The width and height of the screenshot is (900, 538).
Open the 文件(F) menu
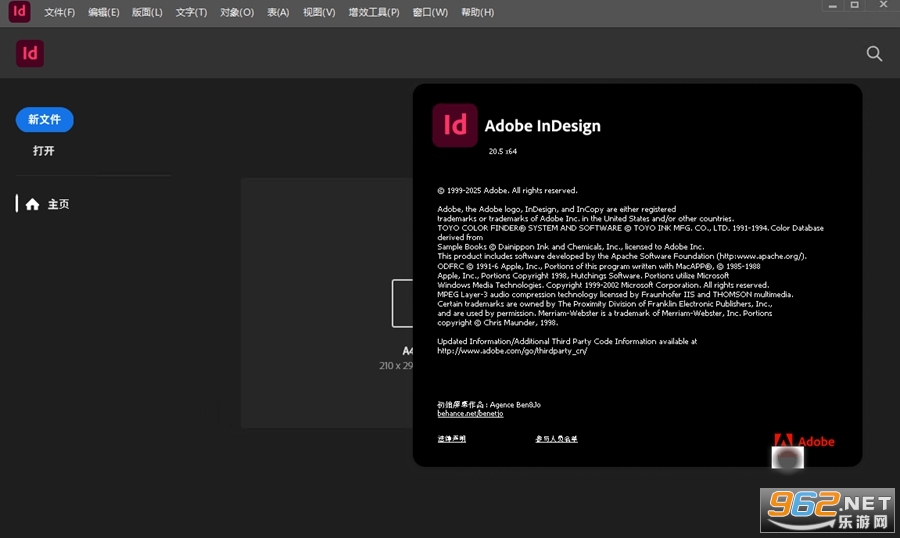(60, 12)
